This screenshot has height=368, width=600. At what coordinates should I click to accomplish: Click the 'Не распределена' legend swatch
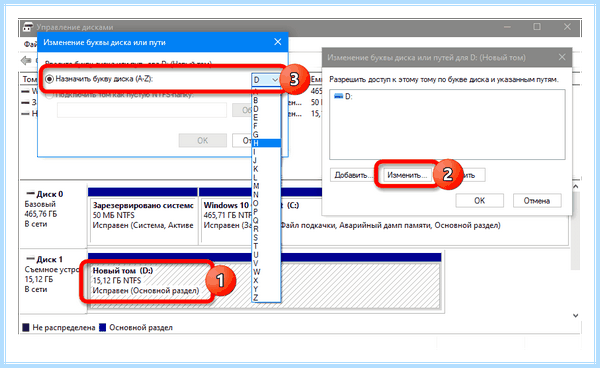[26, 327]
